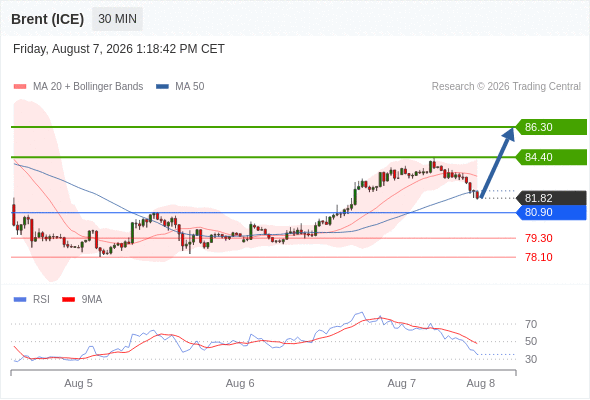Viewport: 590px width, 400px height.
Task: Click the 9MA red legend swatch
Action: click(68, 300)
